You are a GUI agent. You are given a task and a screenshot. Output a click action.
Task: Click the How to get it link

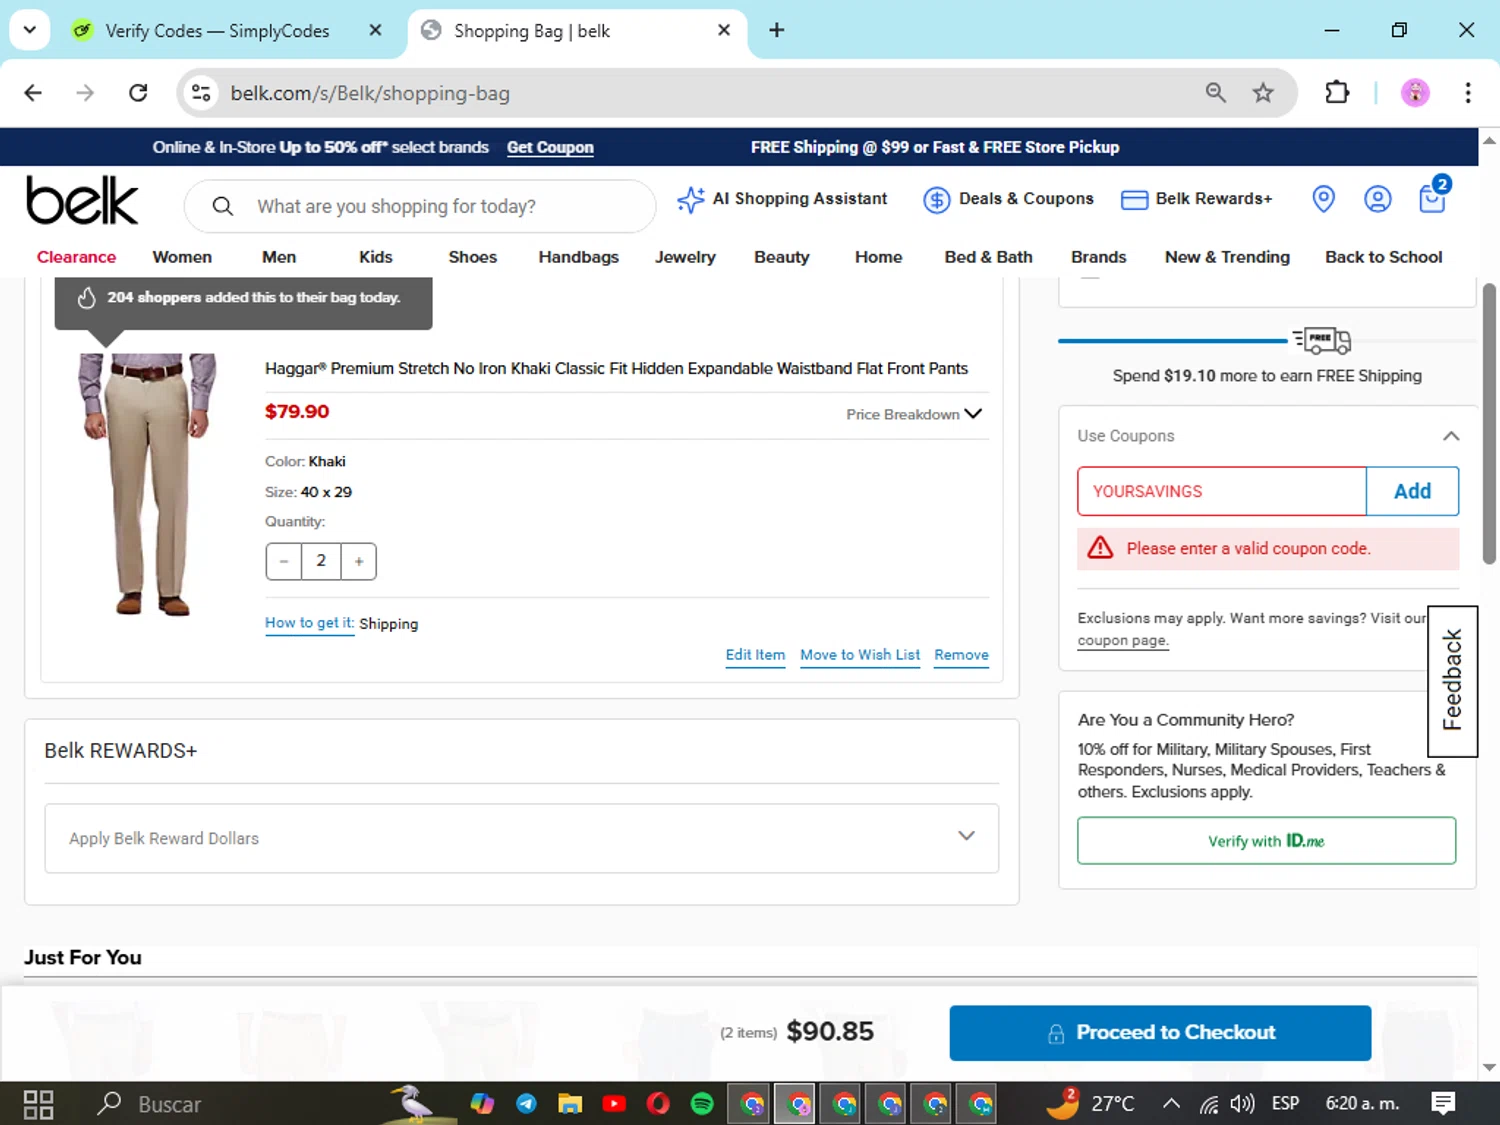click(x=309, y=623)
